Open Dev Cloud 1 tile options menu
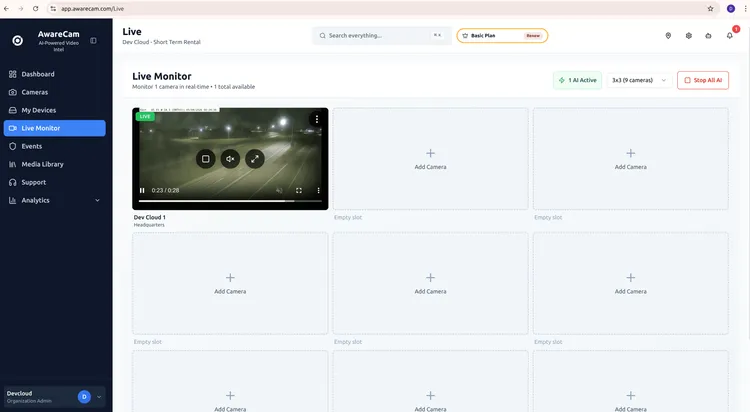750x412 pixels. 317,119
